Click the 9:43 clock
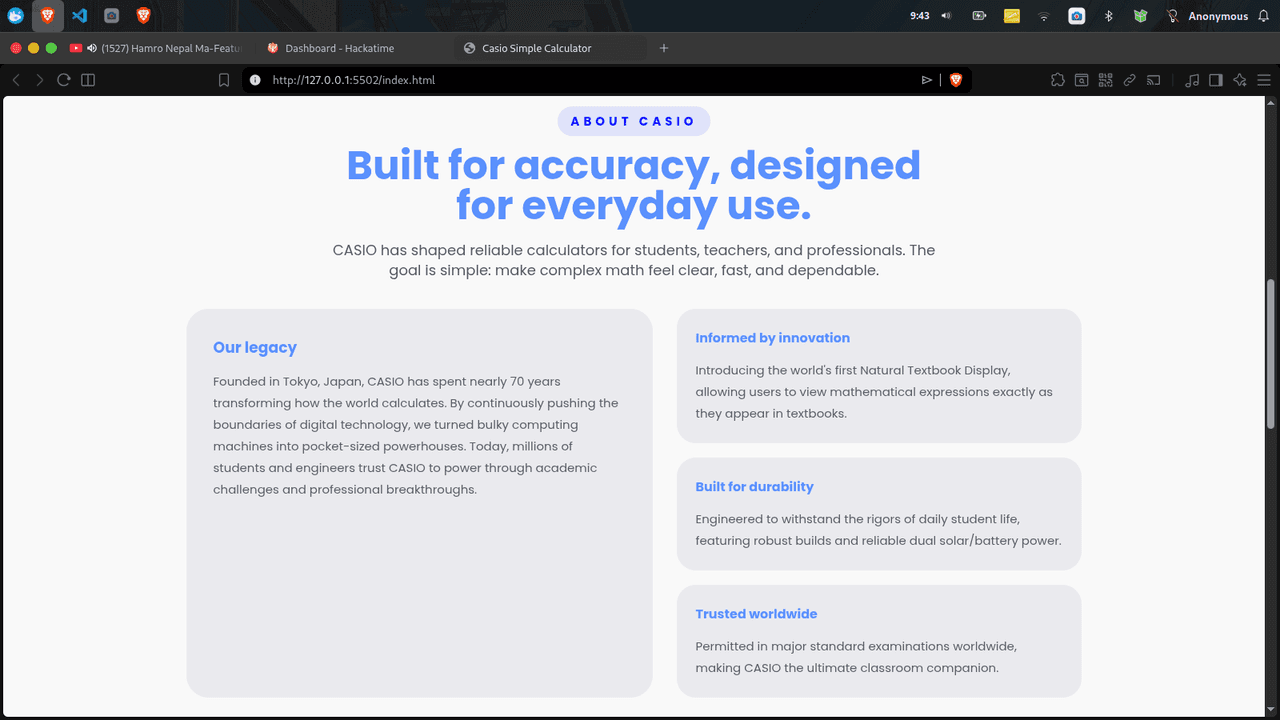Image resolution: width=1280 pixels, height=720 pixels. coord(920,16)
